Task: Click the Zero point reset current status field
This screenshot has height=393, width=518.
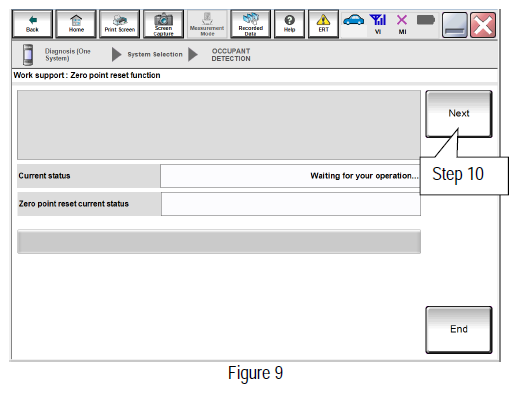Action: coord(291,204)
